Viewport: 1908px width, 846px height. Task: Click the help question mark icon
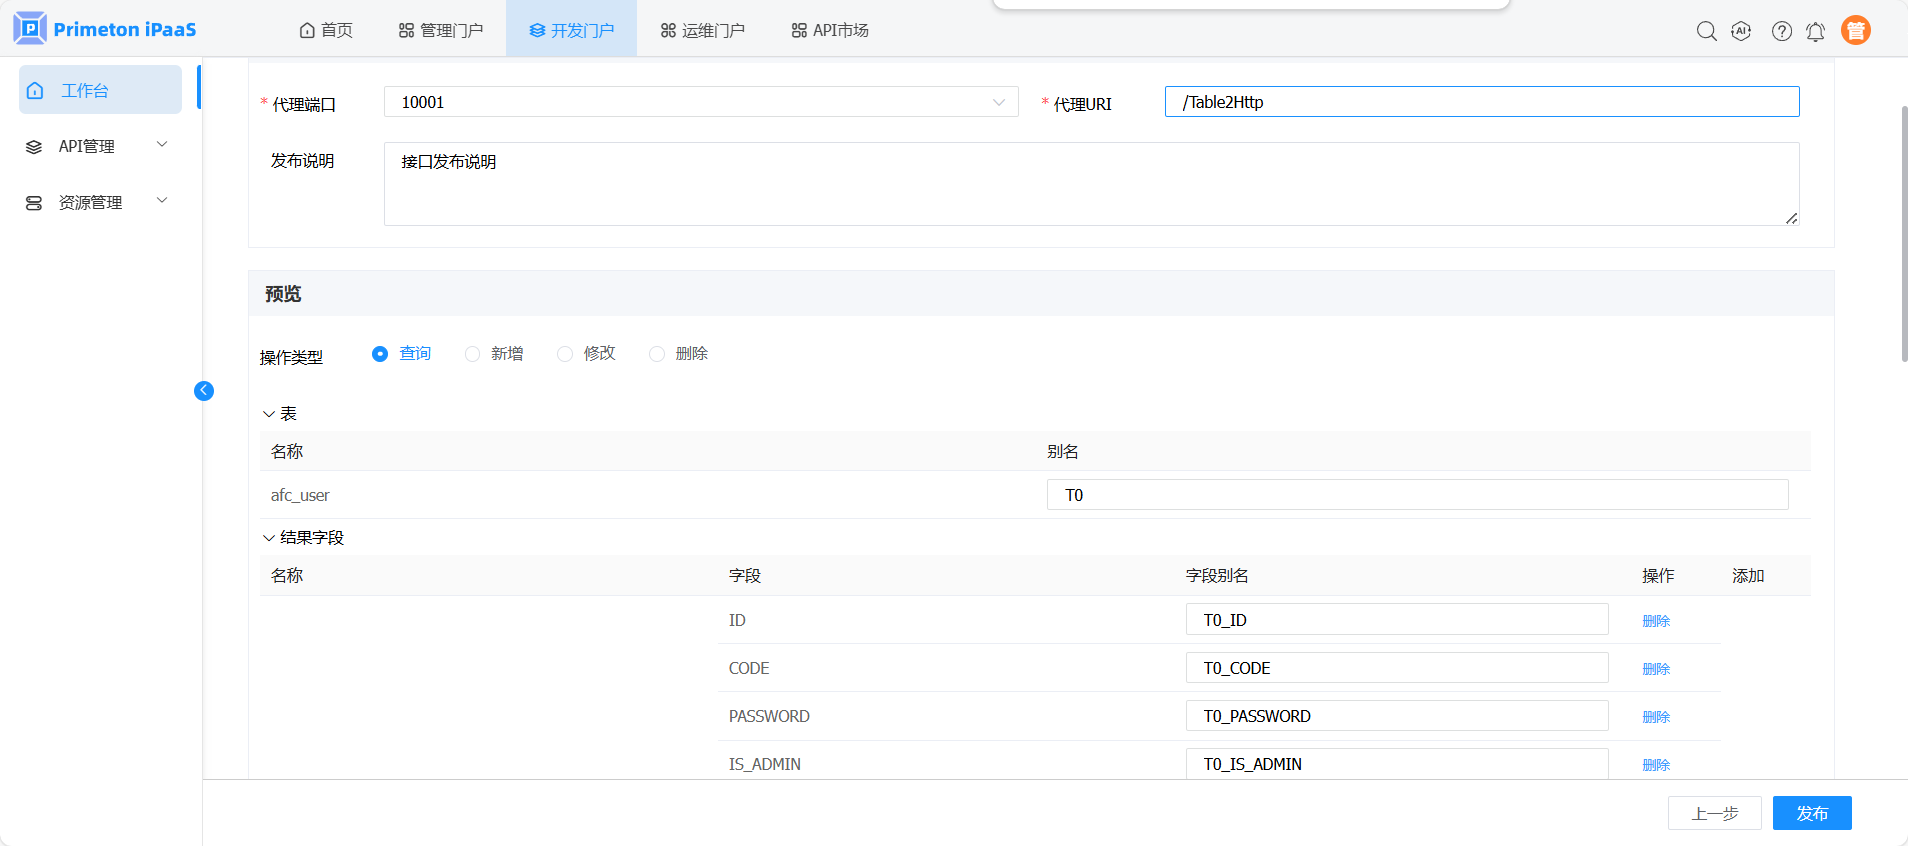click(x=1781, y=31)
